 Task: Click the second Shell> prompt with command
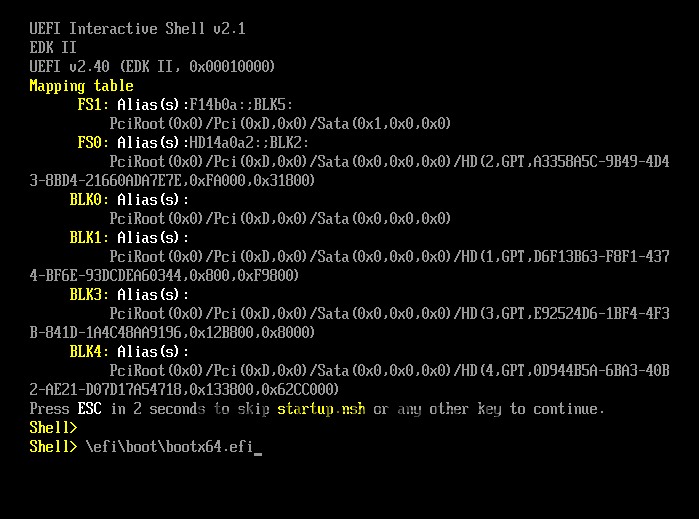[53, 447]
